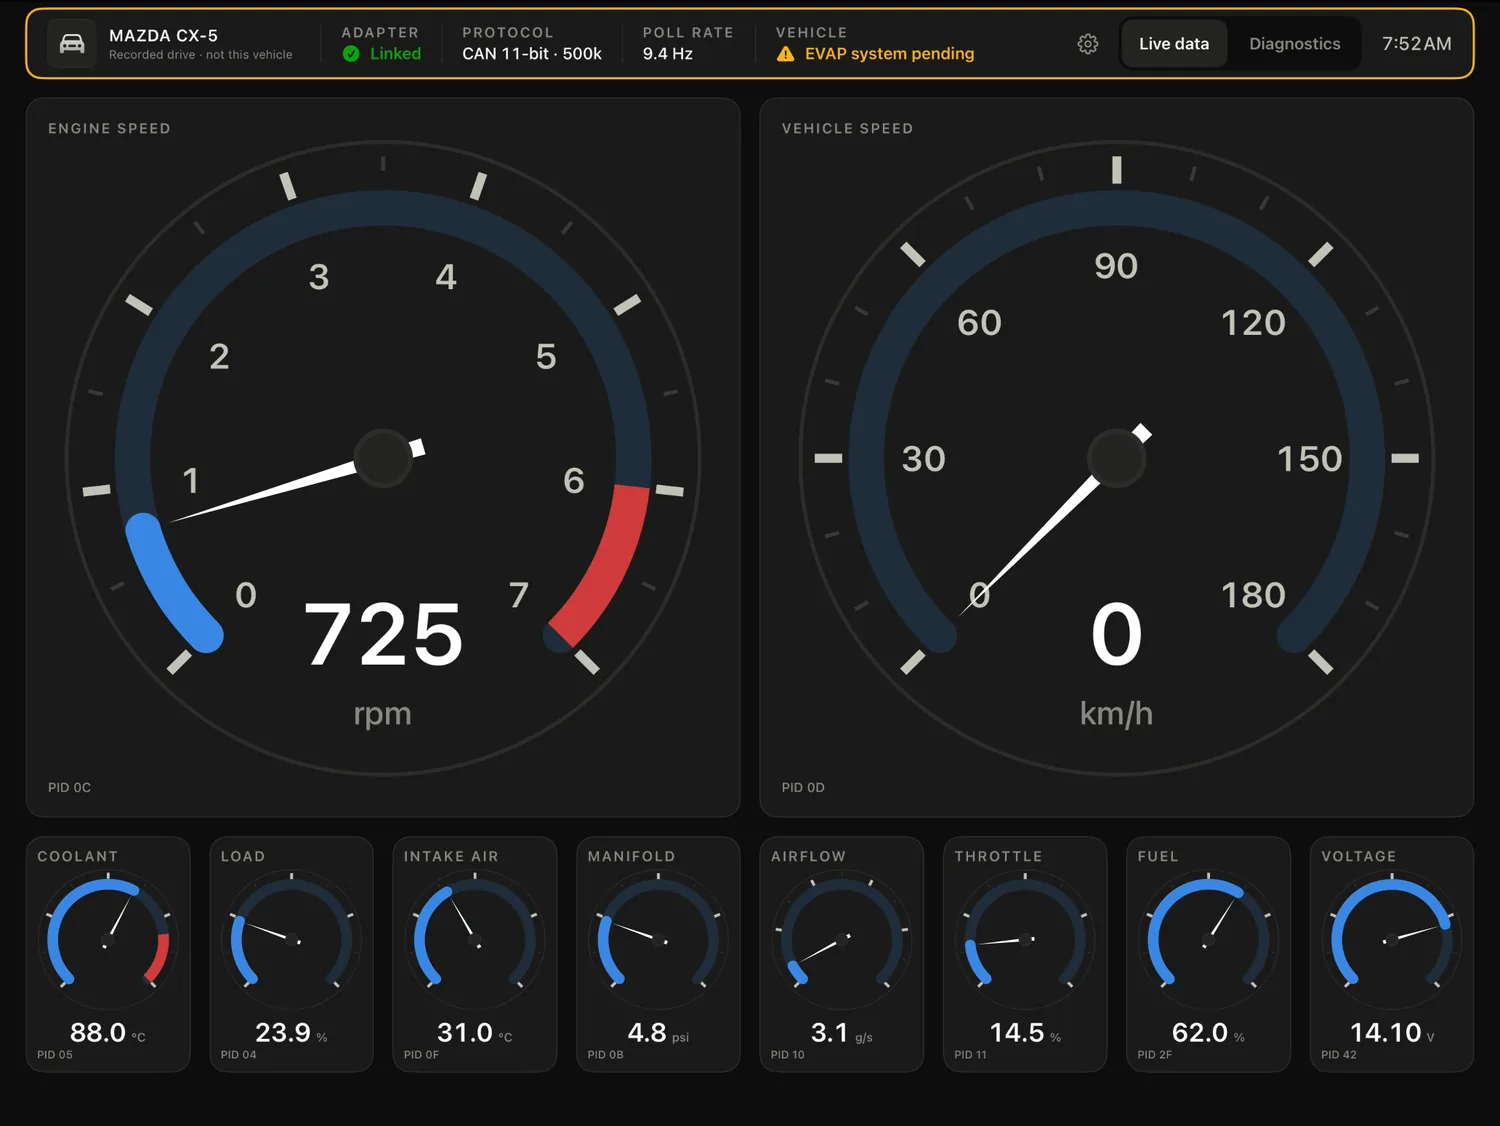This screenshot has height=1126, width=1500.
Task: Click the CAN 11-bit · 500k protocol value
Action: (532, 54)
